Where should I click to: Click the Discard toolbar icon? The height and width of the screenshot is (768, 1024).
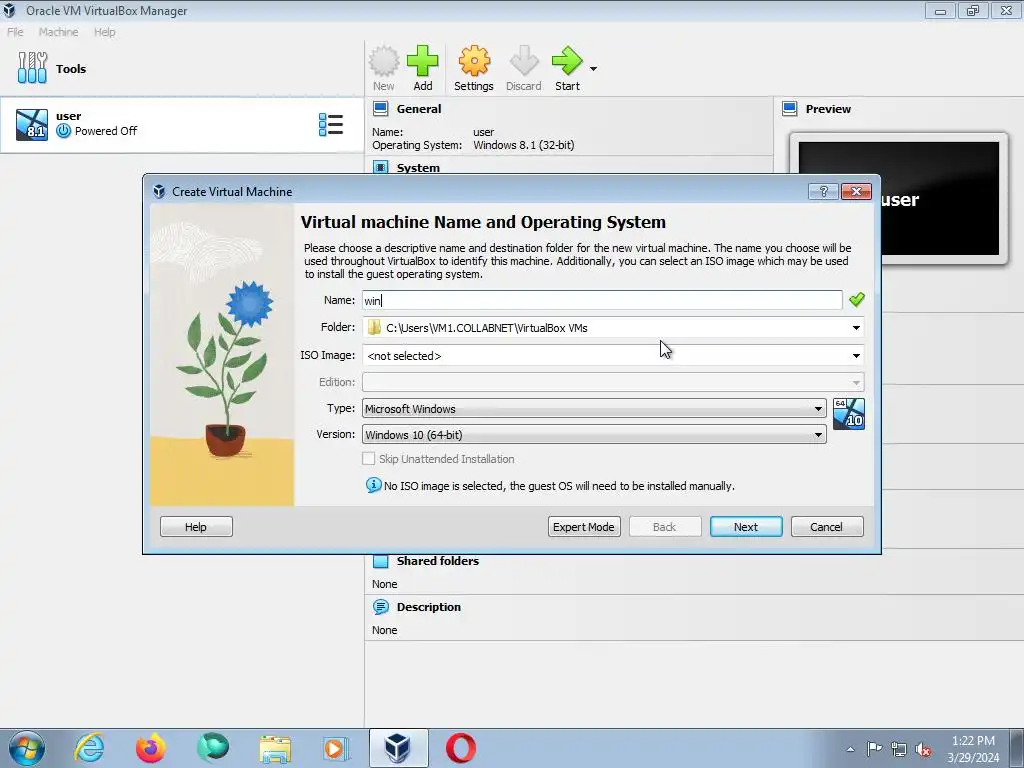click(x=524, y=61)
